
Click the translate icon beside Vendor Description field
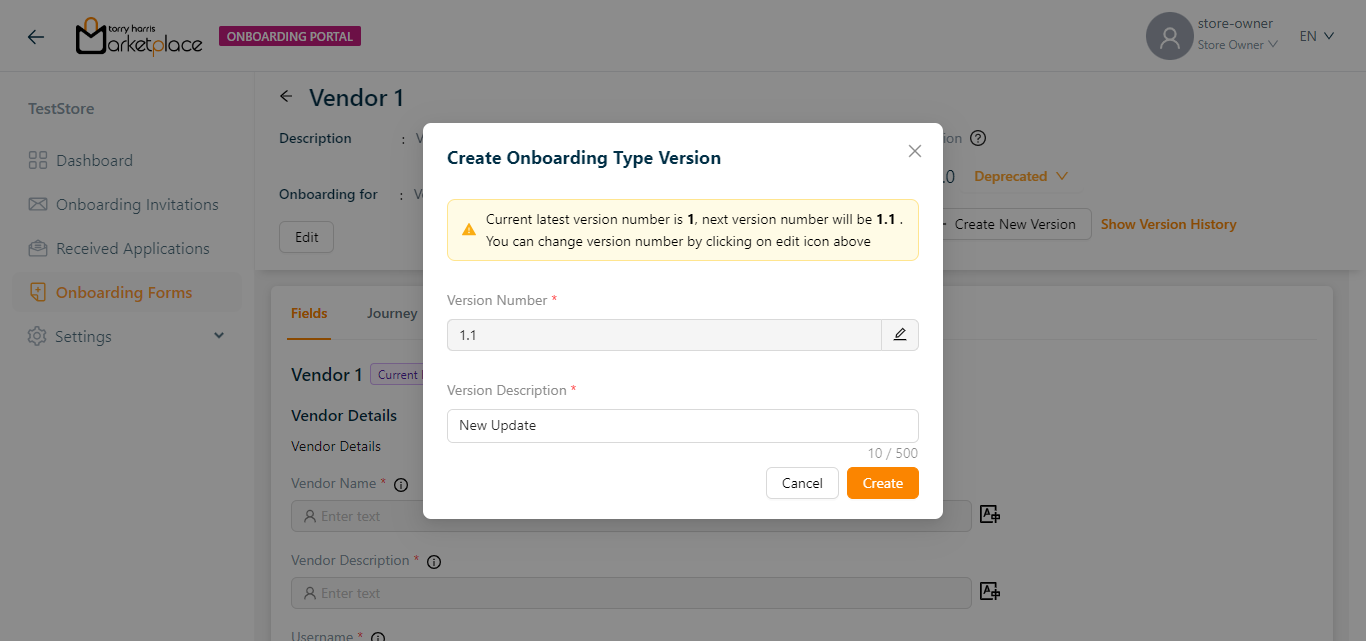click(x=989, y=592)
